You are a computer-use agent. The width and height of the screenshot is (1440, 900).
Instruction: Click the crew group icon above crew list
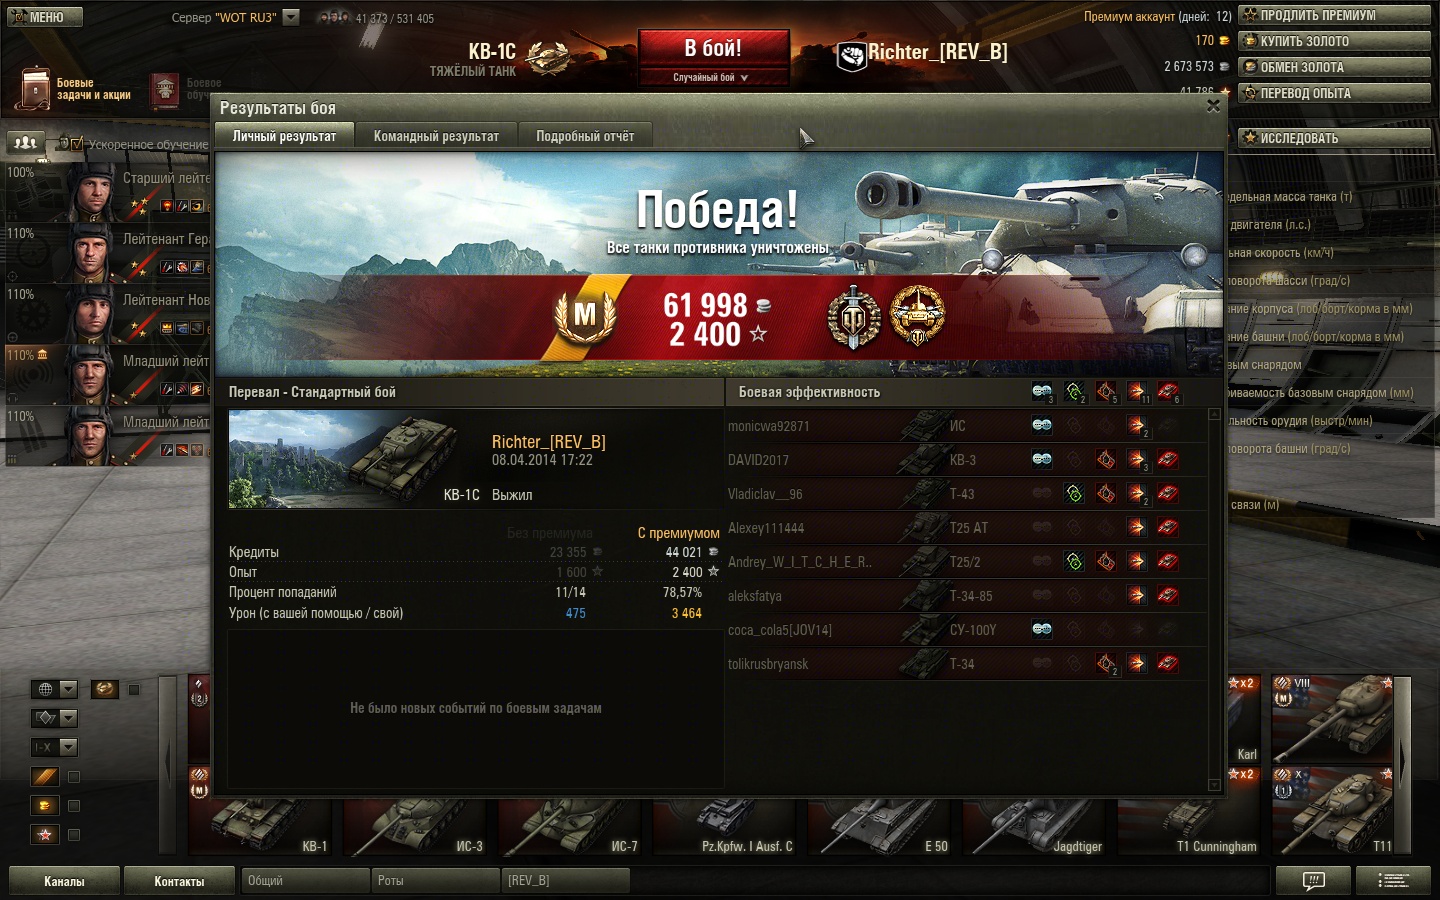tap(26, 143)
